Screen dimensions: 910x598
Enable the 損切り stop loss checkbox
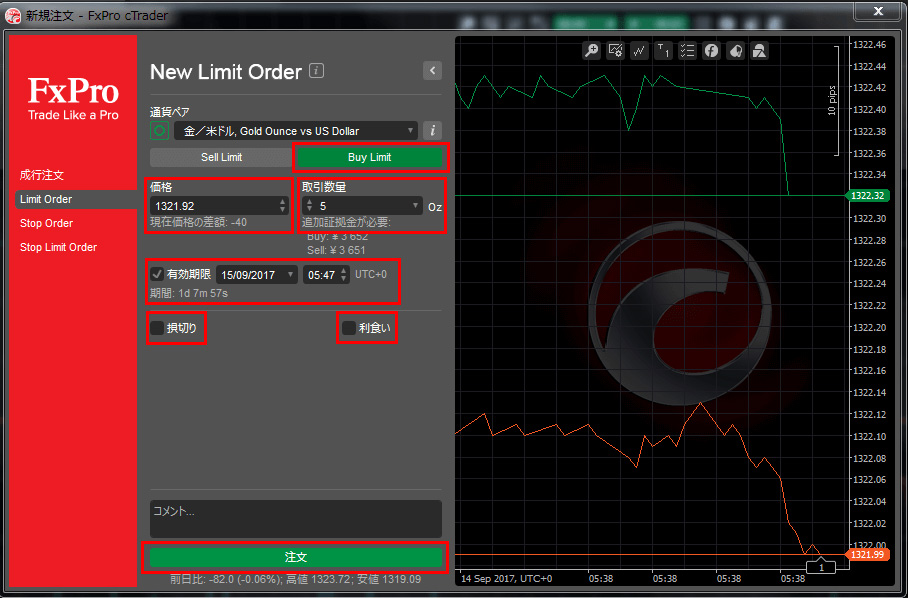click(157, 328)
